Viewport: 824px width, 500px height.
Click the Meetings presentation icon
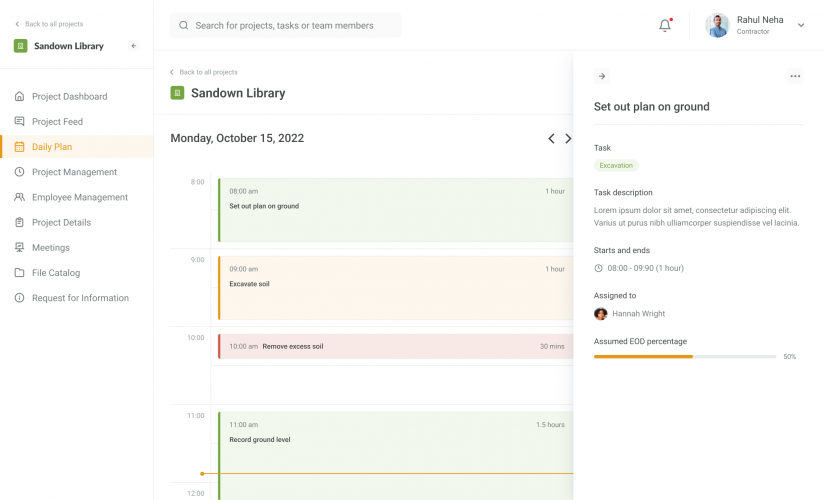click(19, 247)
